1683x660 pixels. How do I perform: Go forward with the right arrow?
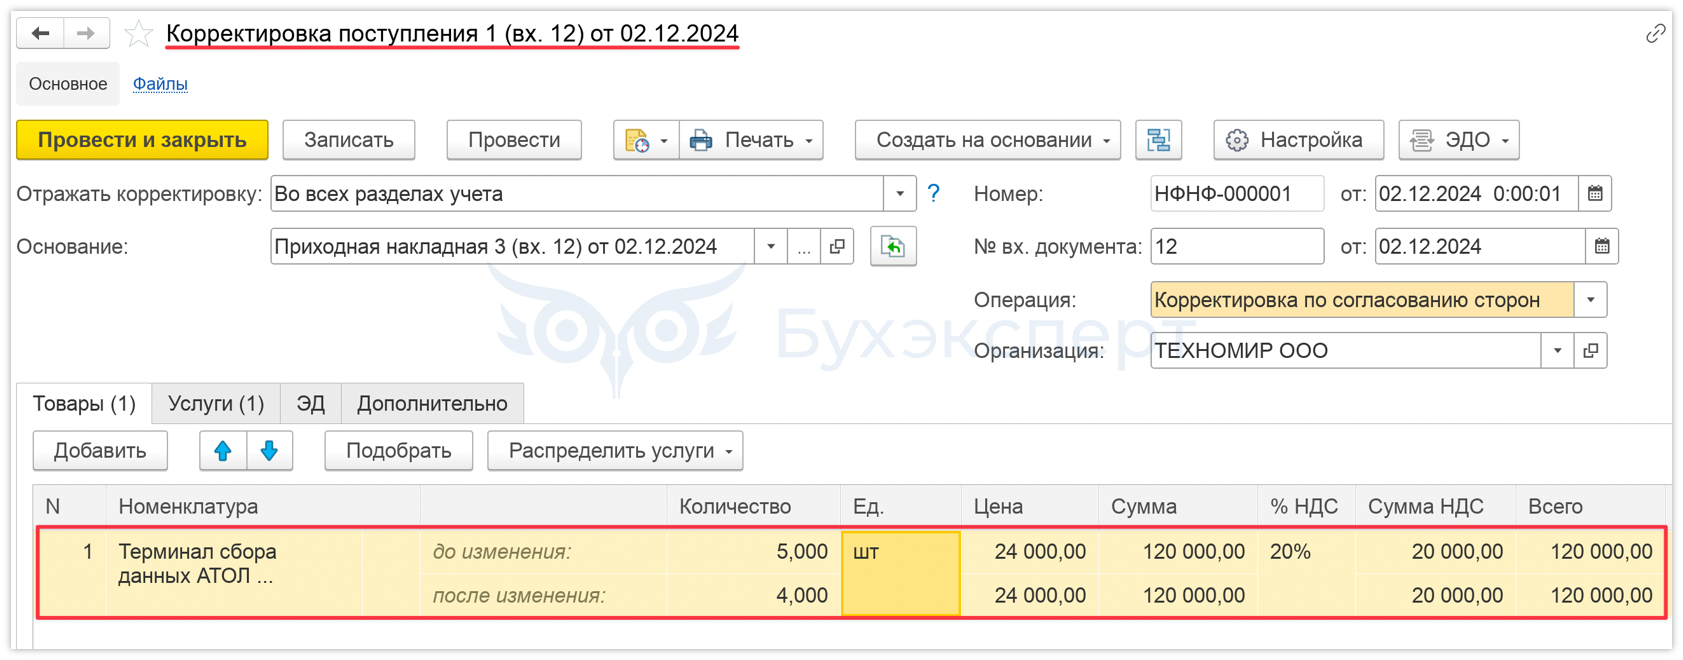click(x=87, y=34)
